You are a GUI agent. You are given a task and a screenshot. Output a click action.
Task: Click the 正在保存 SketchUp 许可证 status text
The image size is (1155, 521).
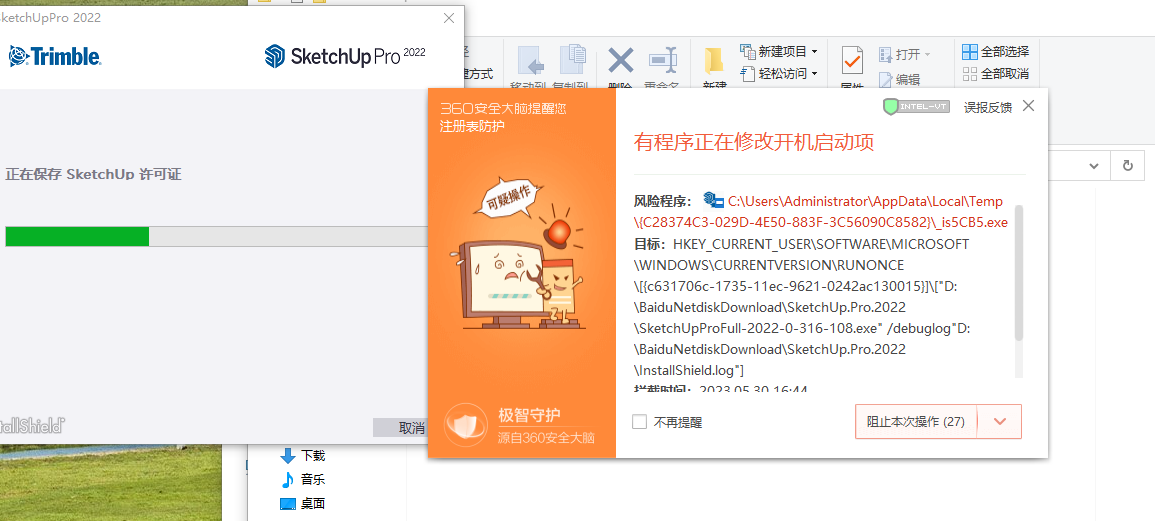click(93, 175)
